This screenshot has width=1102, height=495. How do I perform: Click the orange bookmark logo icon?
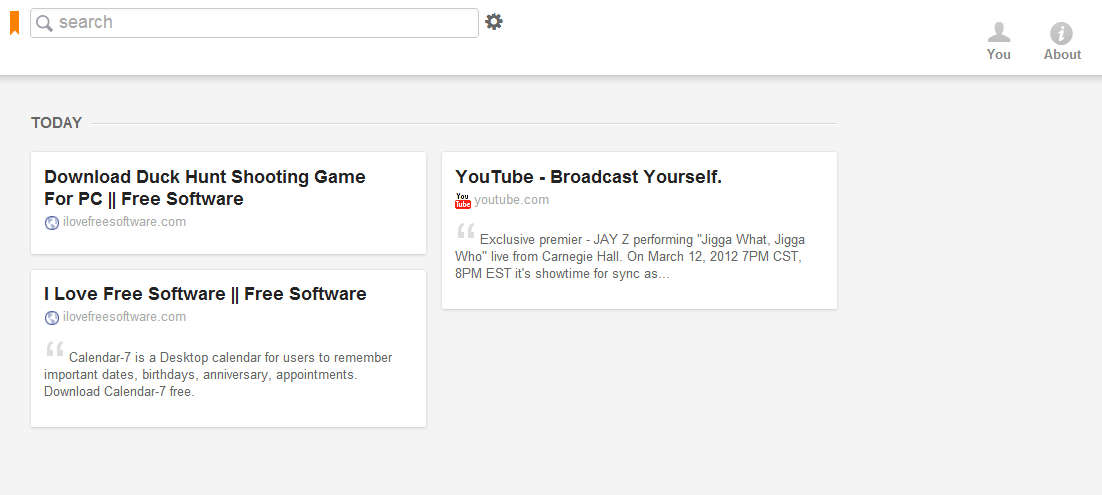pos(15,22)
